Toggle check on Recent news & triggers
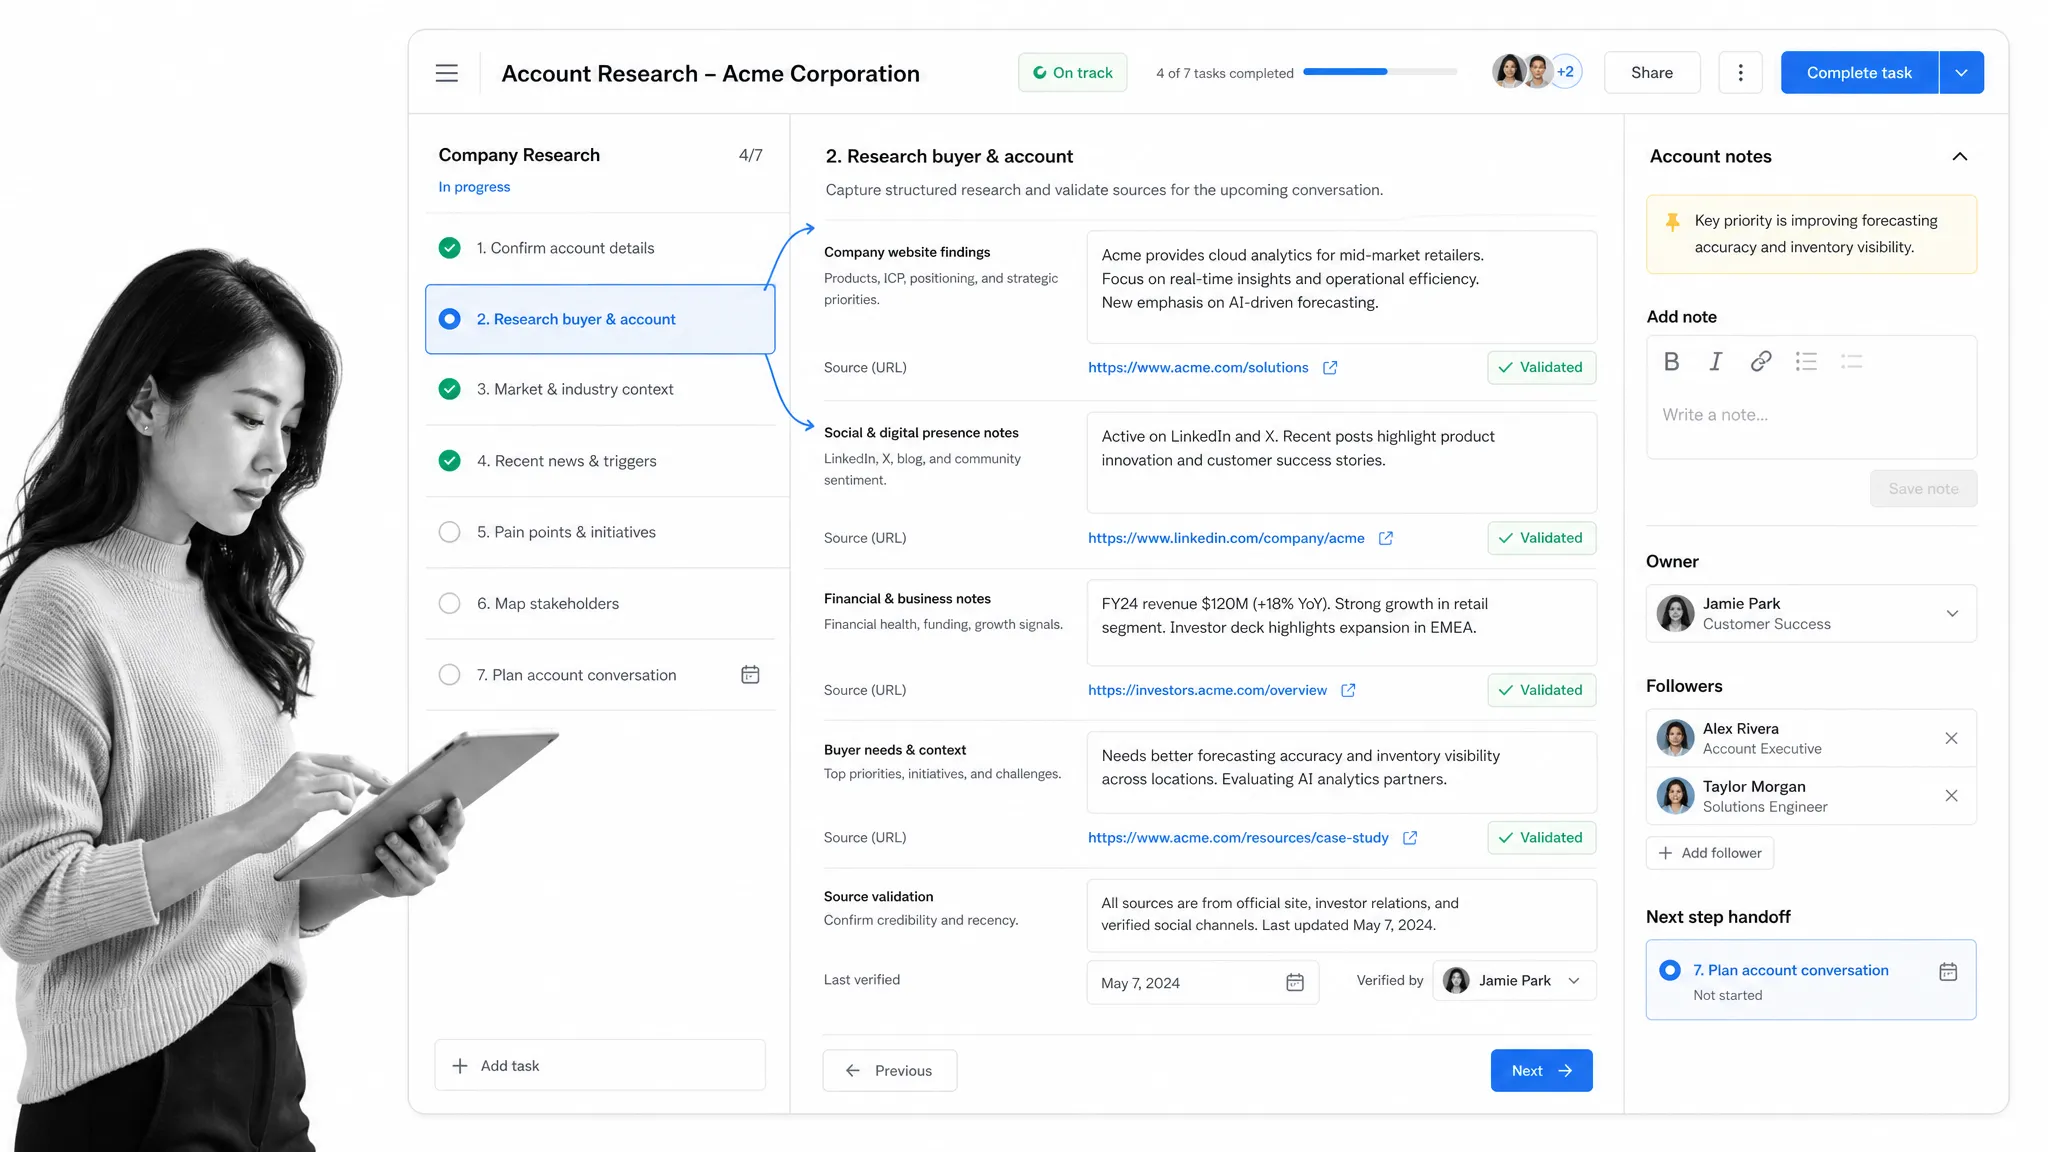This screenshot has height=1152, width=2048. click(450, 461)
